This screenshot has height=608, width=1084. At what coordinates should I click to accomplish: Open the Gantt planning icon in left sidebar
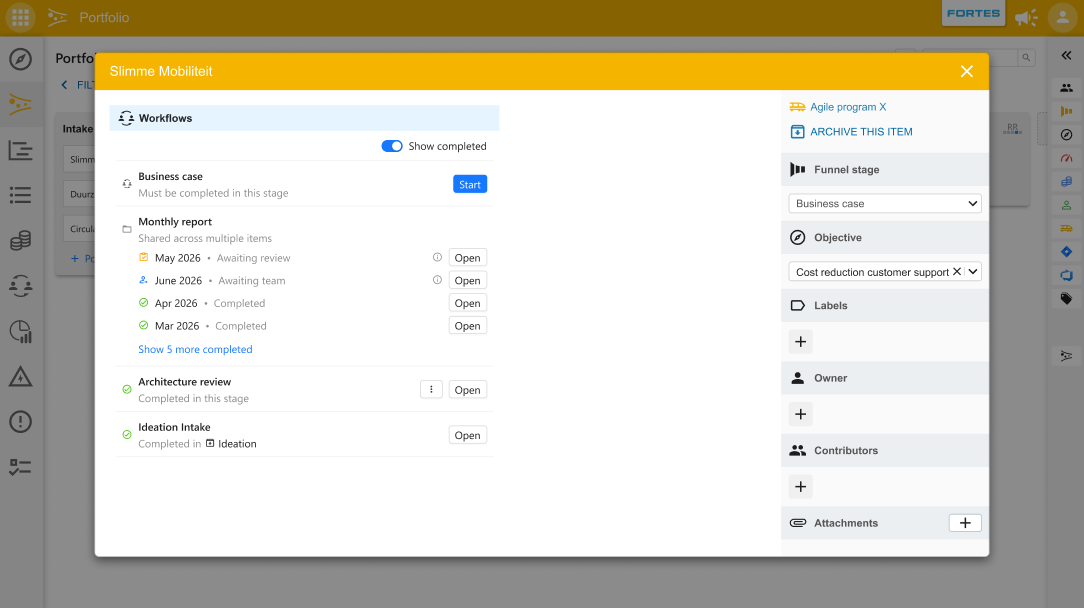(21, 150)
